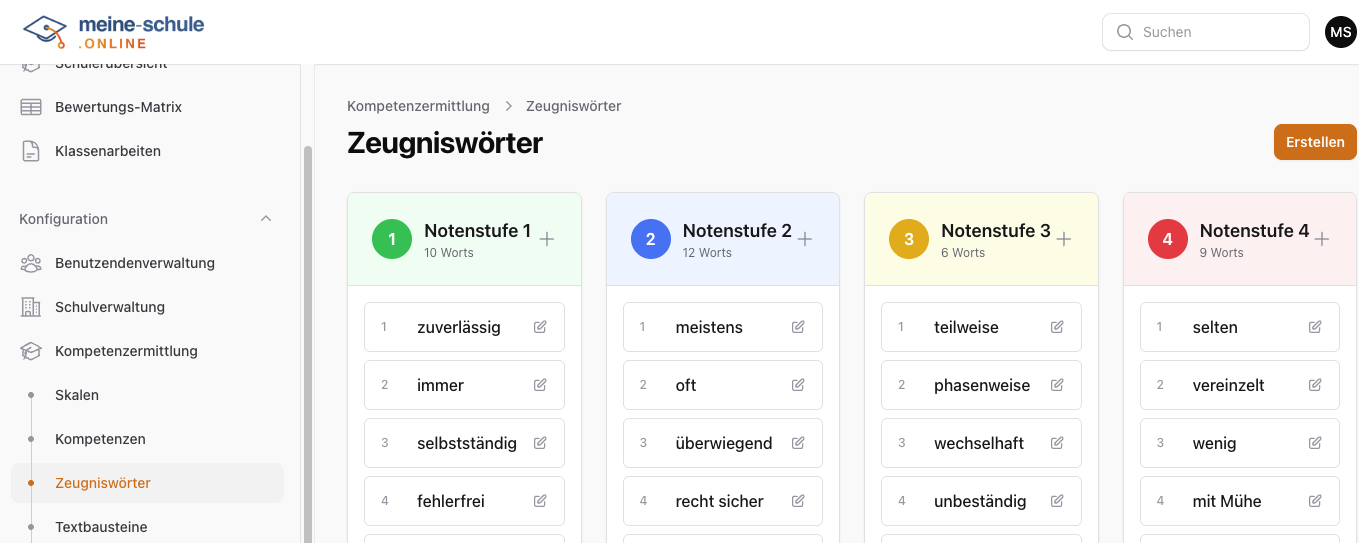Edit the word 'fehlerfrei'
Image resolution: width=1359 pixels, height=543 pixels.
point(540,501)
